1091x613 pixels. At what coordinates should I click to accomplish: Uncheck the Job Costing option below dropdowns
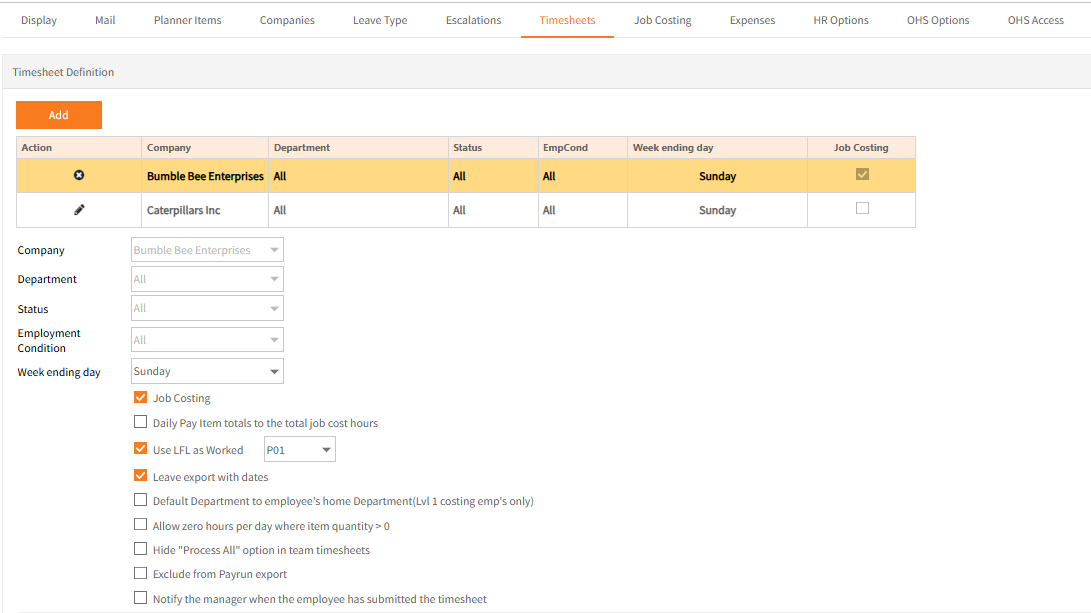(x=141, y=398)
